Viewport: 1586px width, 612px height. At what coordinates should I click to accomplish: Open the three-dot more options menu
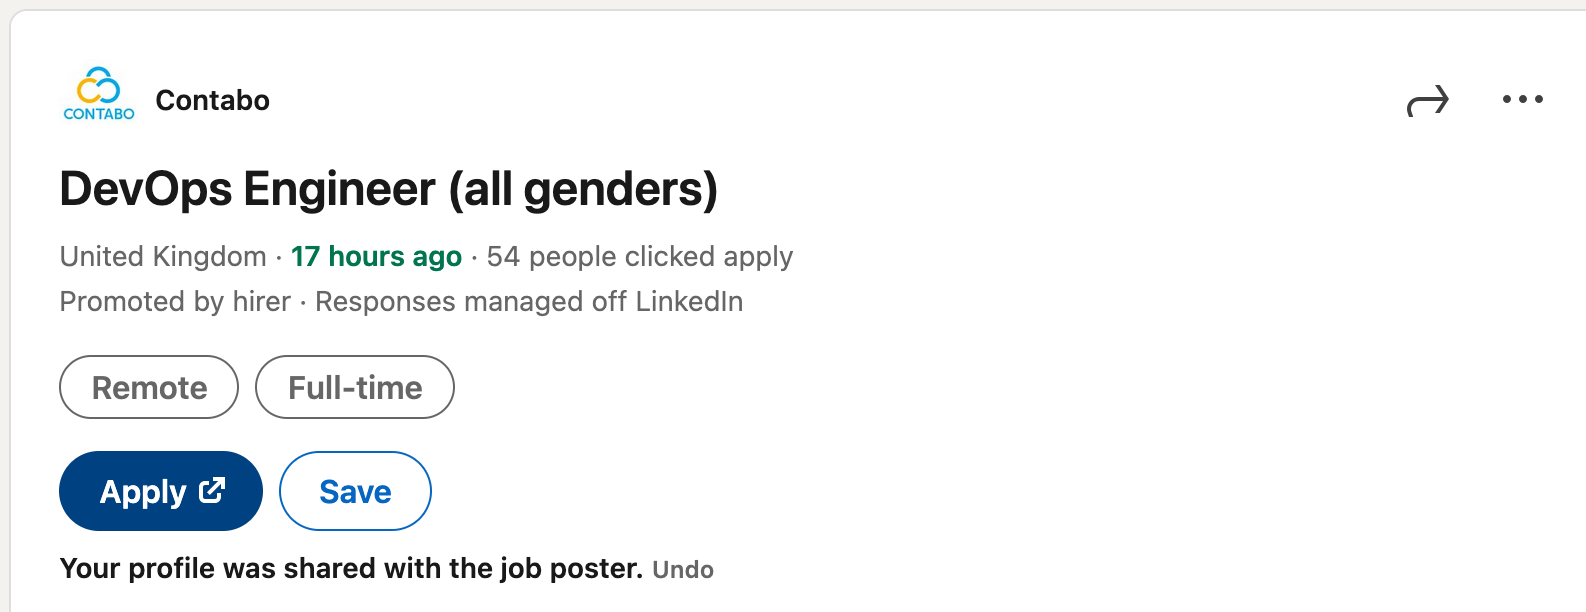[x=1522, y=100]
